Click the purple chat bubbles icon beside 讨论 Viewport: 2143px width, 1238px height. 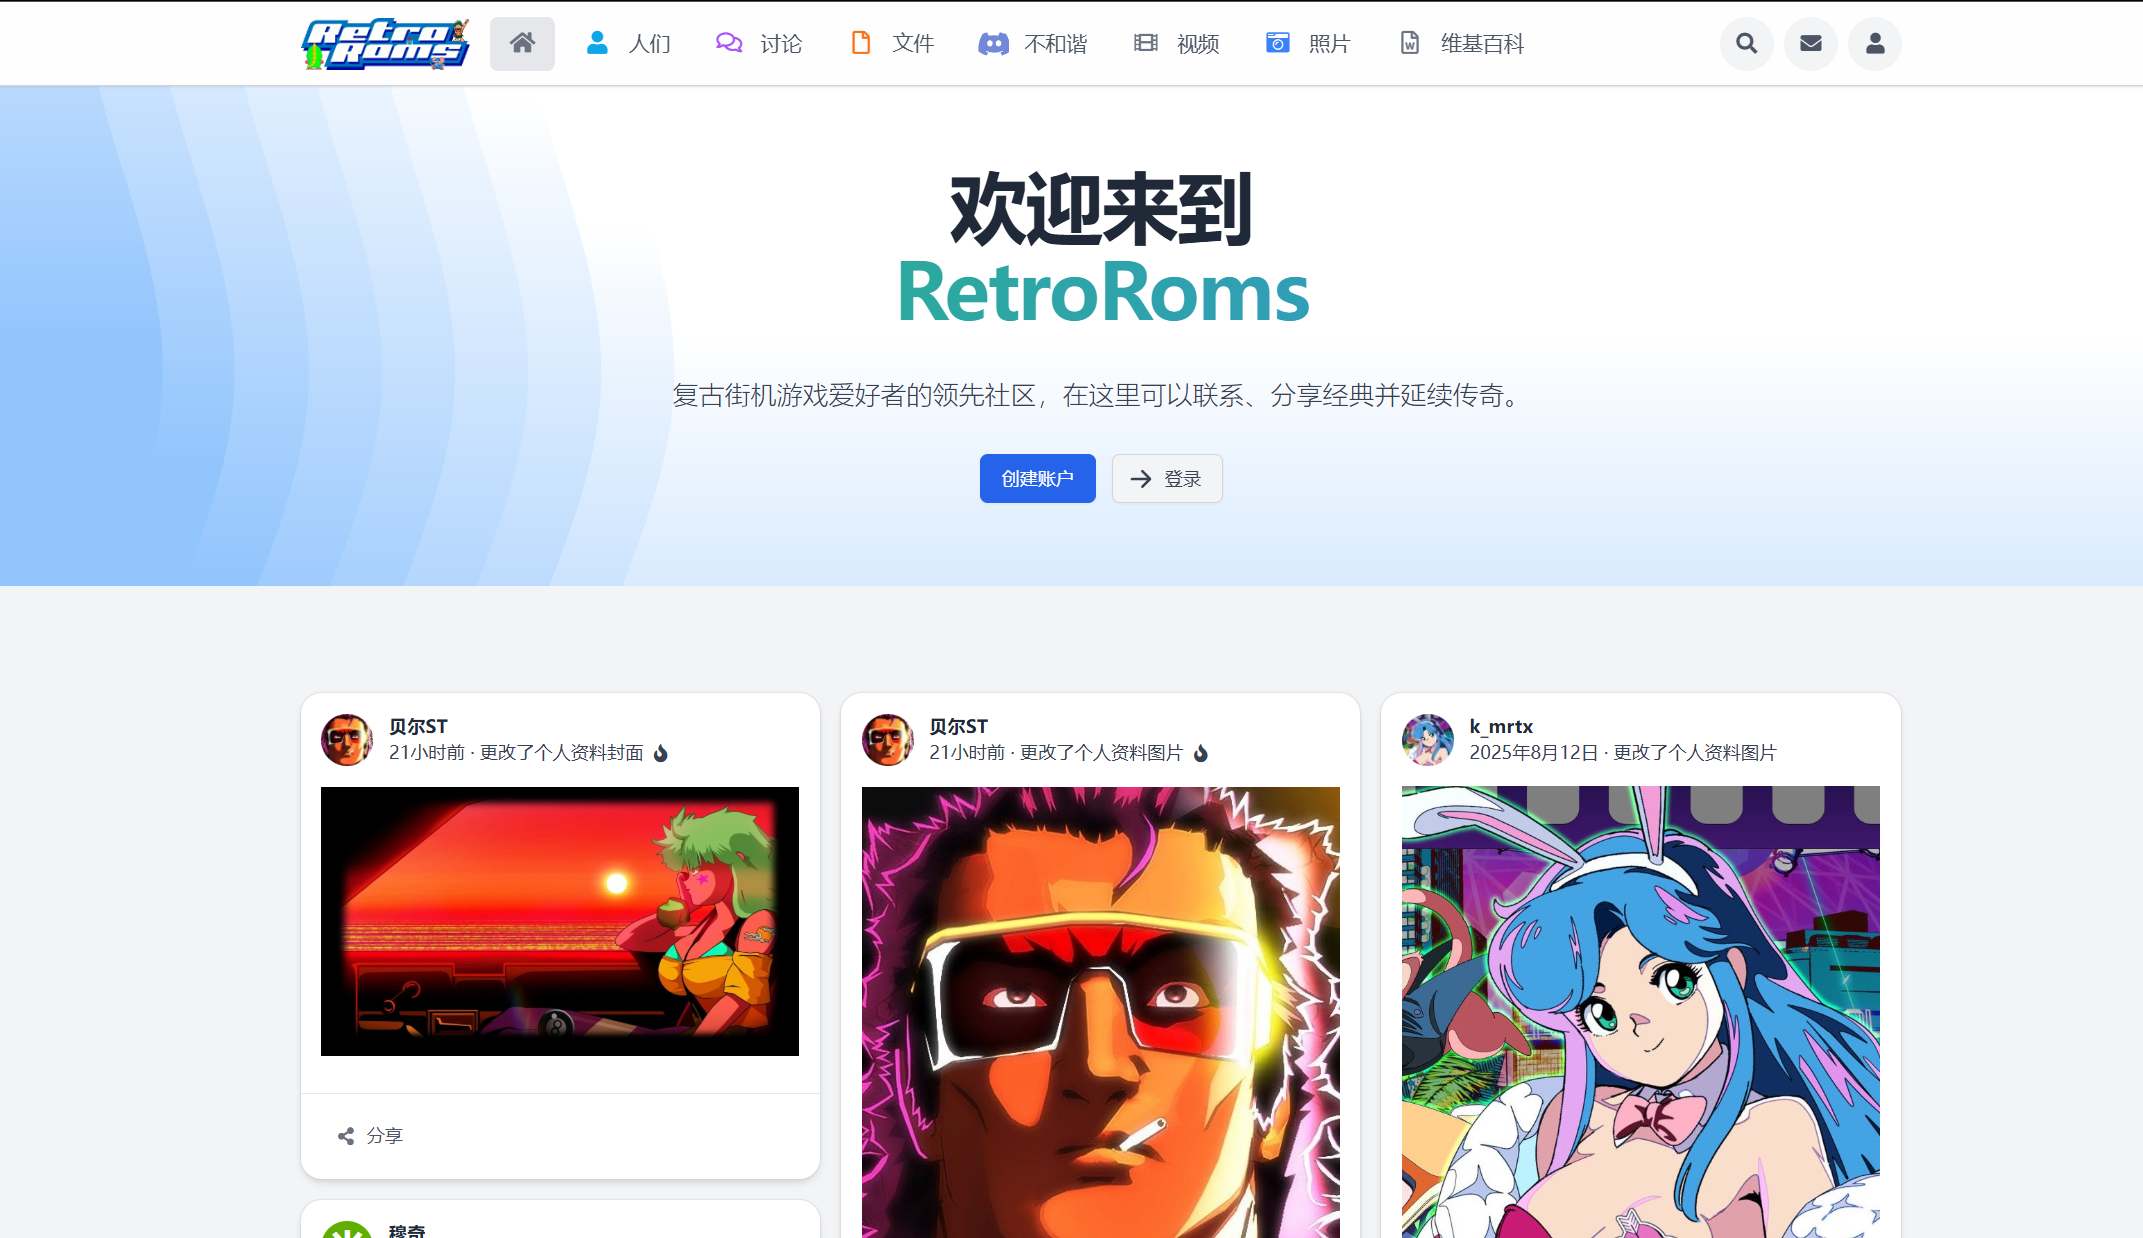(x=729, y=43)
